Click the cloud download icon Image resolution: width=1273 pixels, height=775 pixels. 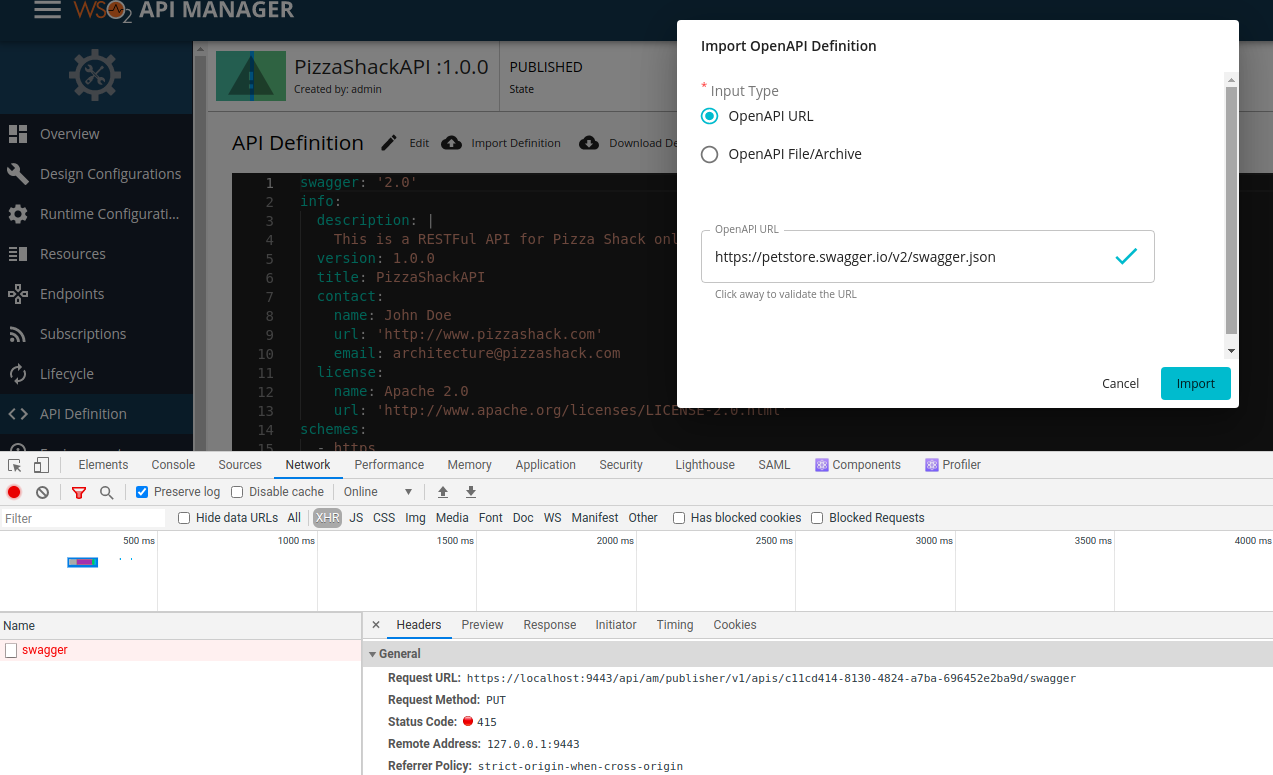click(589, 143)
